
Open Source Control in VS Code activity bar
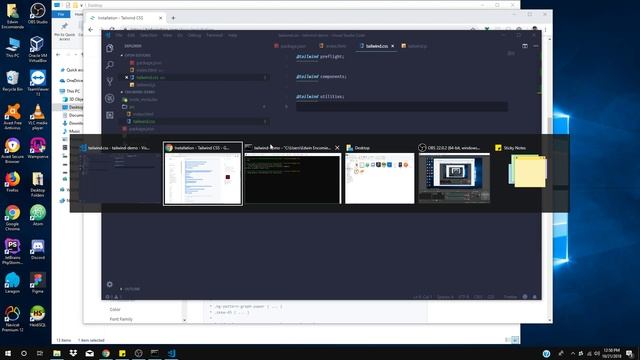(110, 81)
